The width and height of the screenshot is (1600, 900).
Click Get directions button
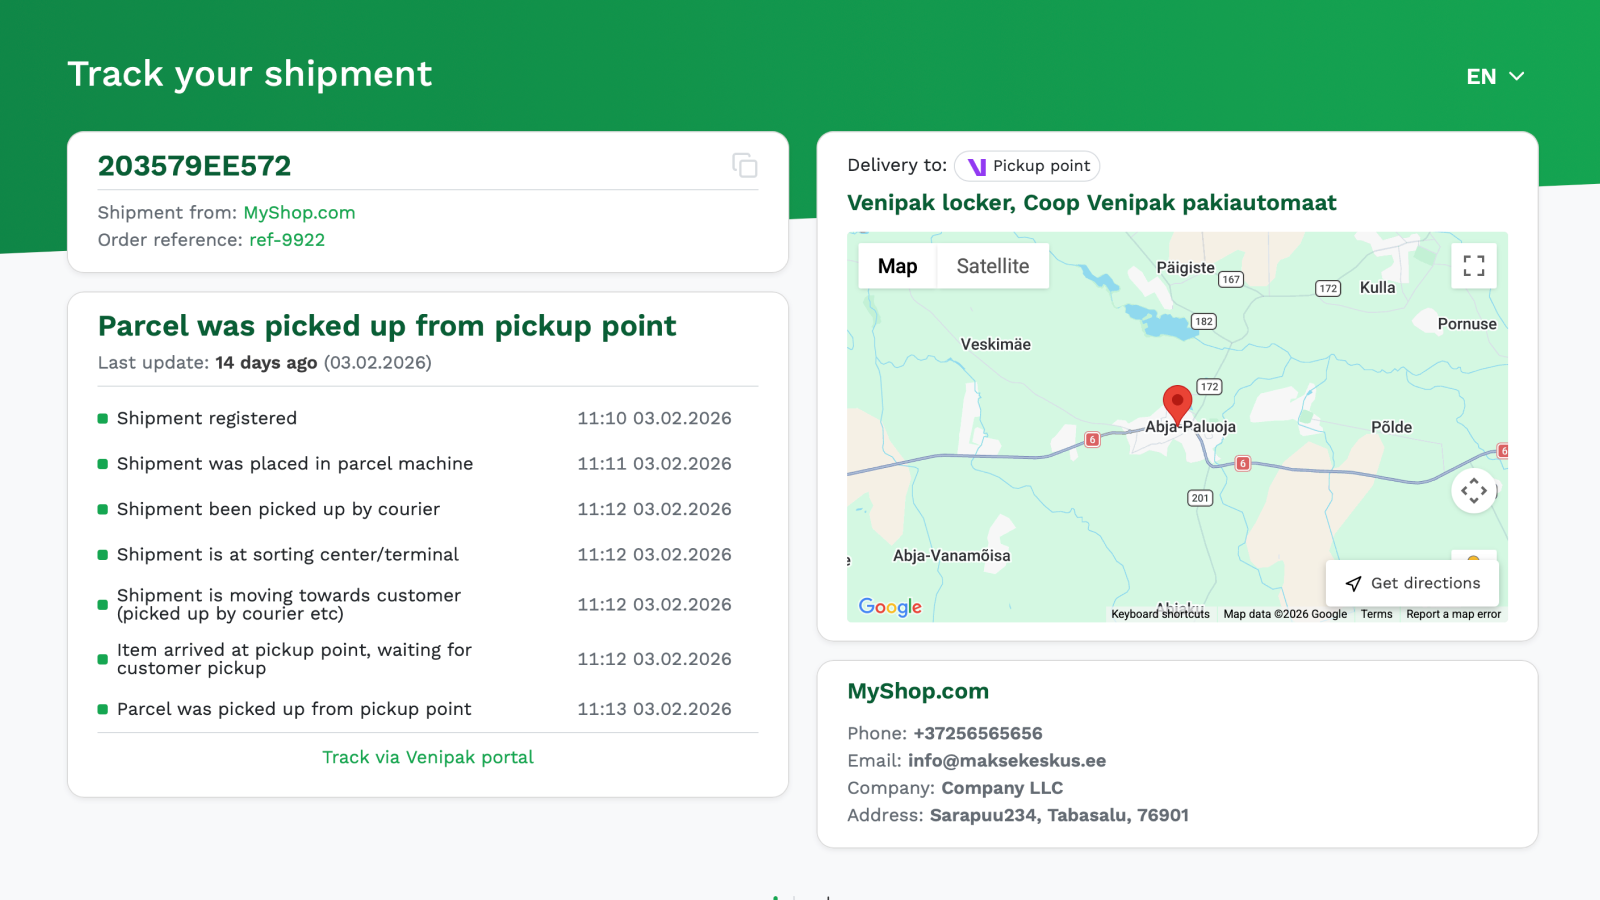pos(1412,583)
